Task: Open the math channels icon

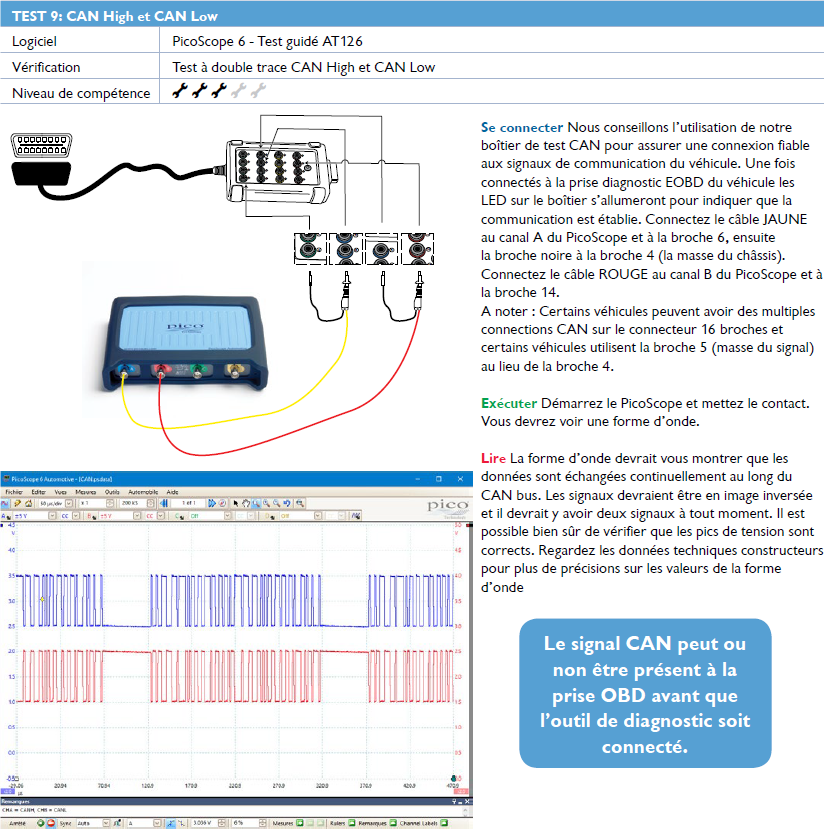Action: pos(356,516)
